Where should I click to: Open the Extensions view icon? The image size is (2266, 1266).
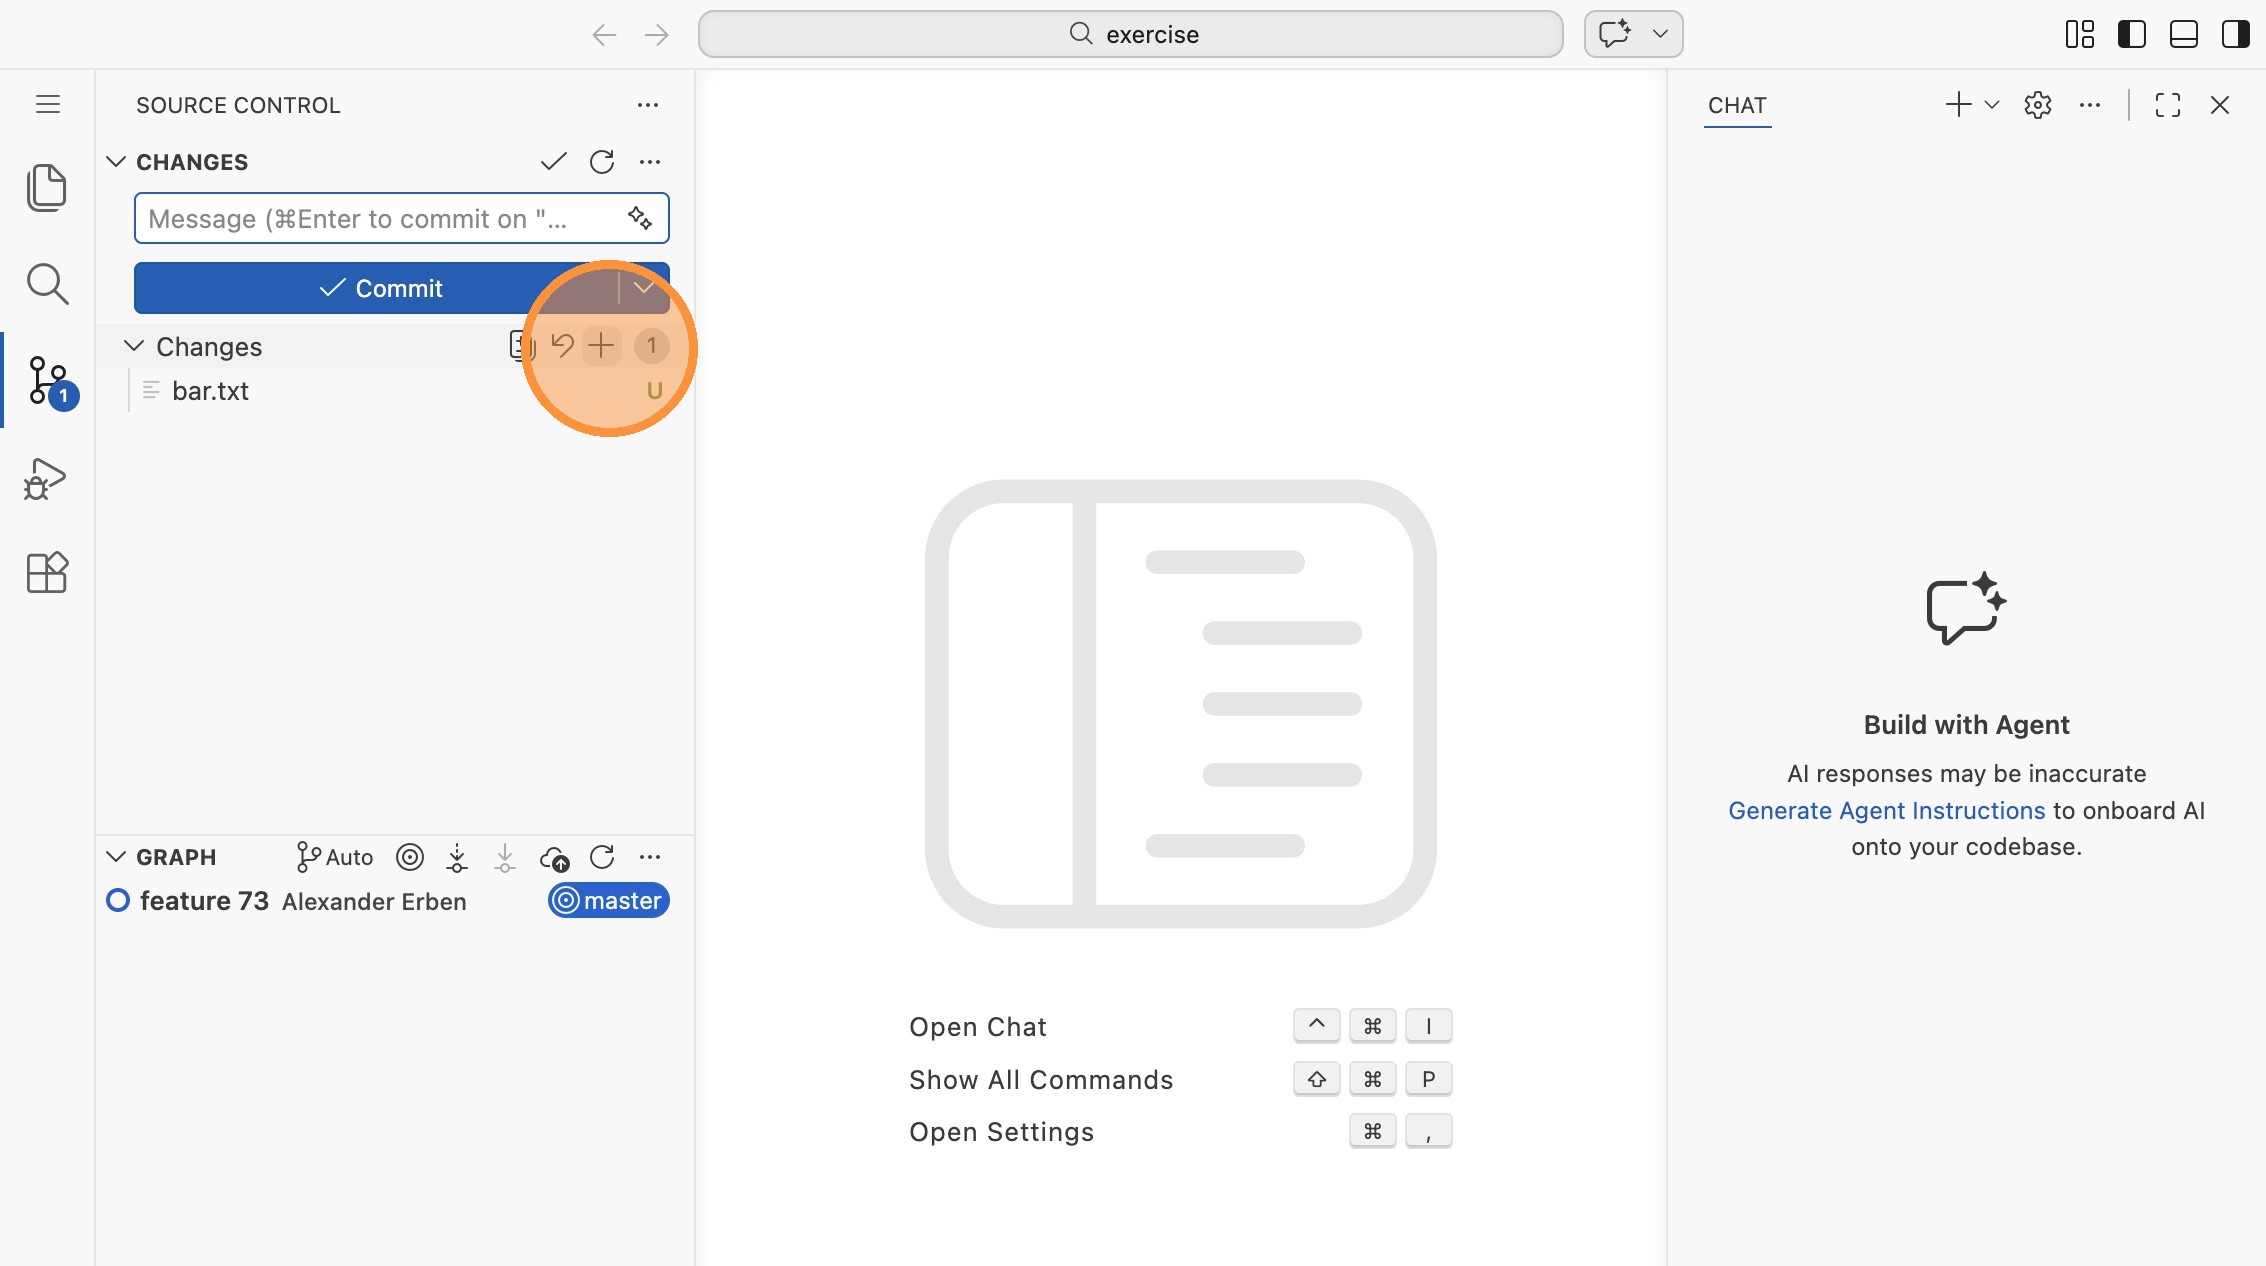[x=46, y=573]
